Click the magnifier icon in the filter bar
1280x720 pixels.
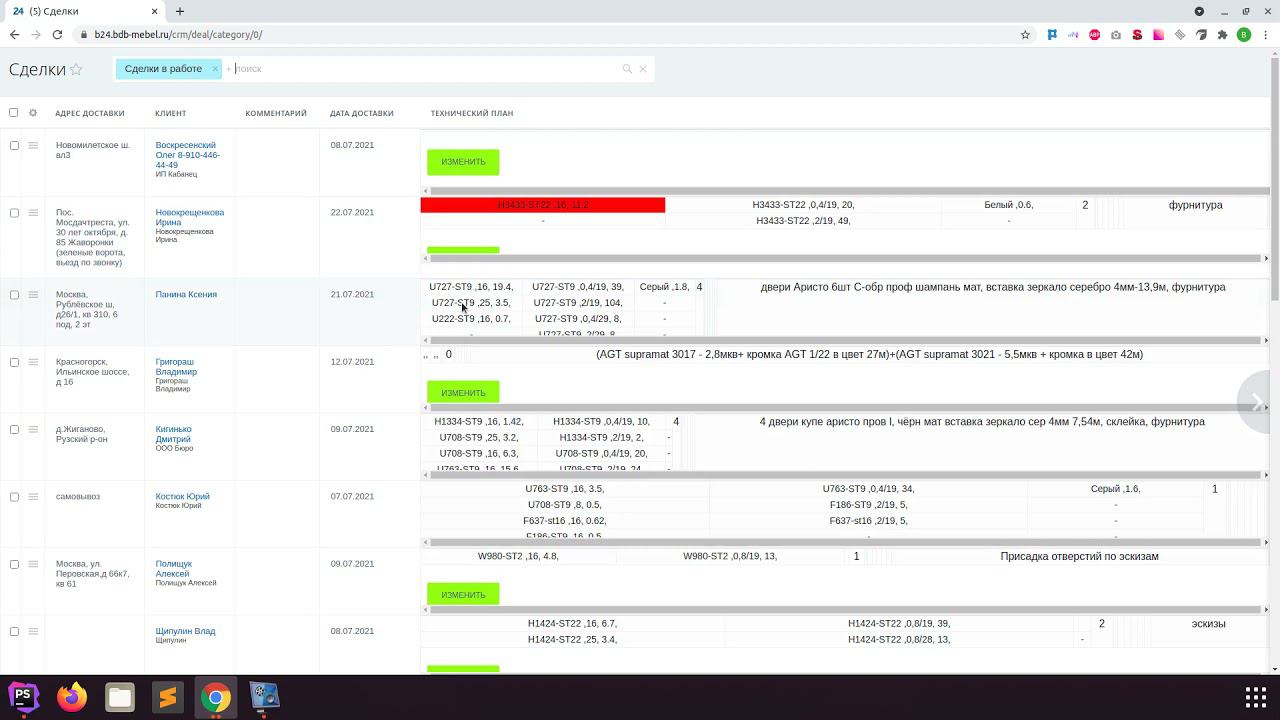pyautogui.click(x=627, y=69)
